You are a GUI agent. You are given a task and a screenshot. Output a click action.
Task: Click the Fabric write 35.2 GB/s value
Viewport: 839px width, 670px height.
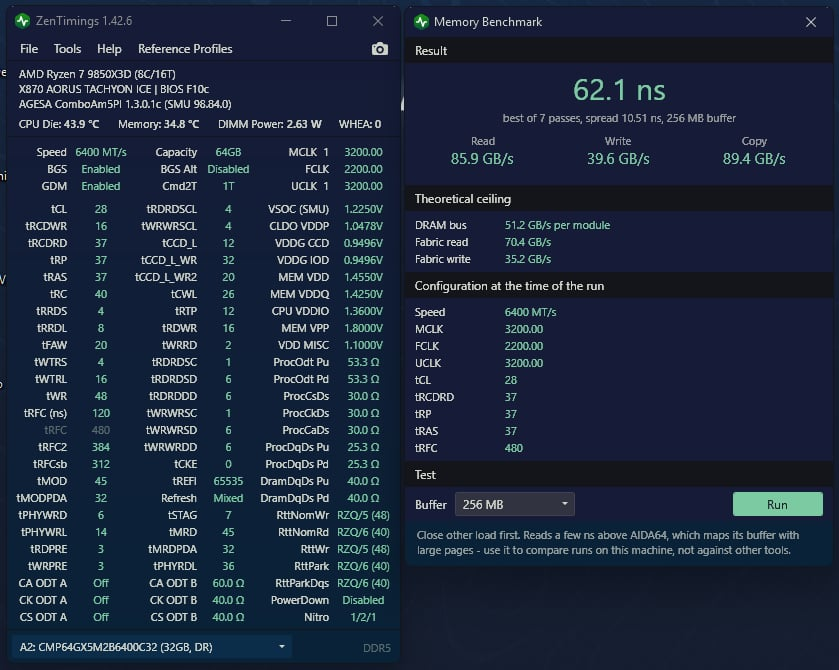[x=528, y=260]
